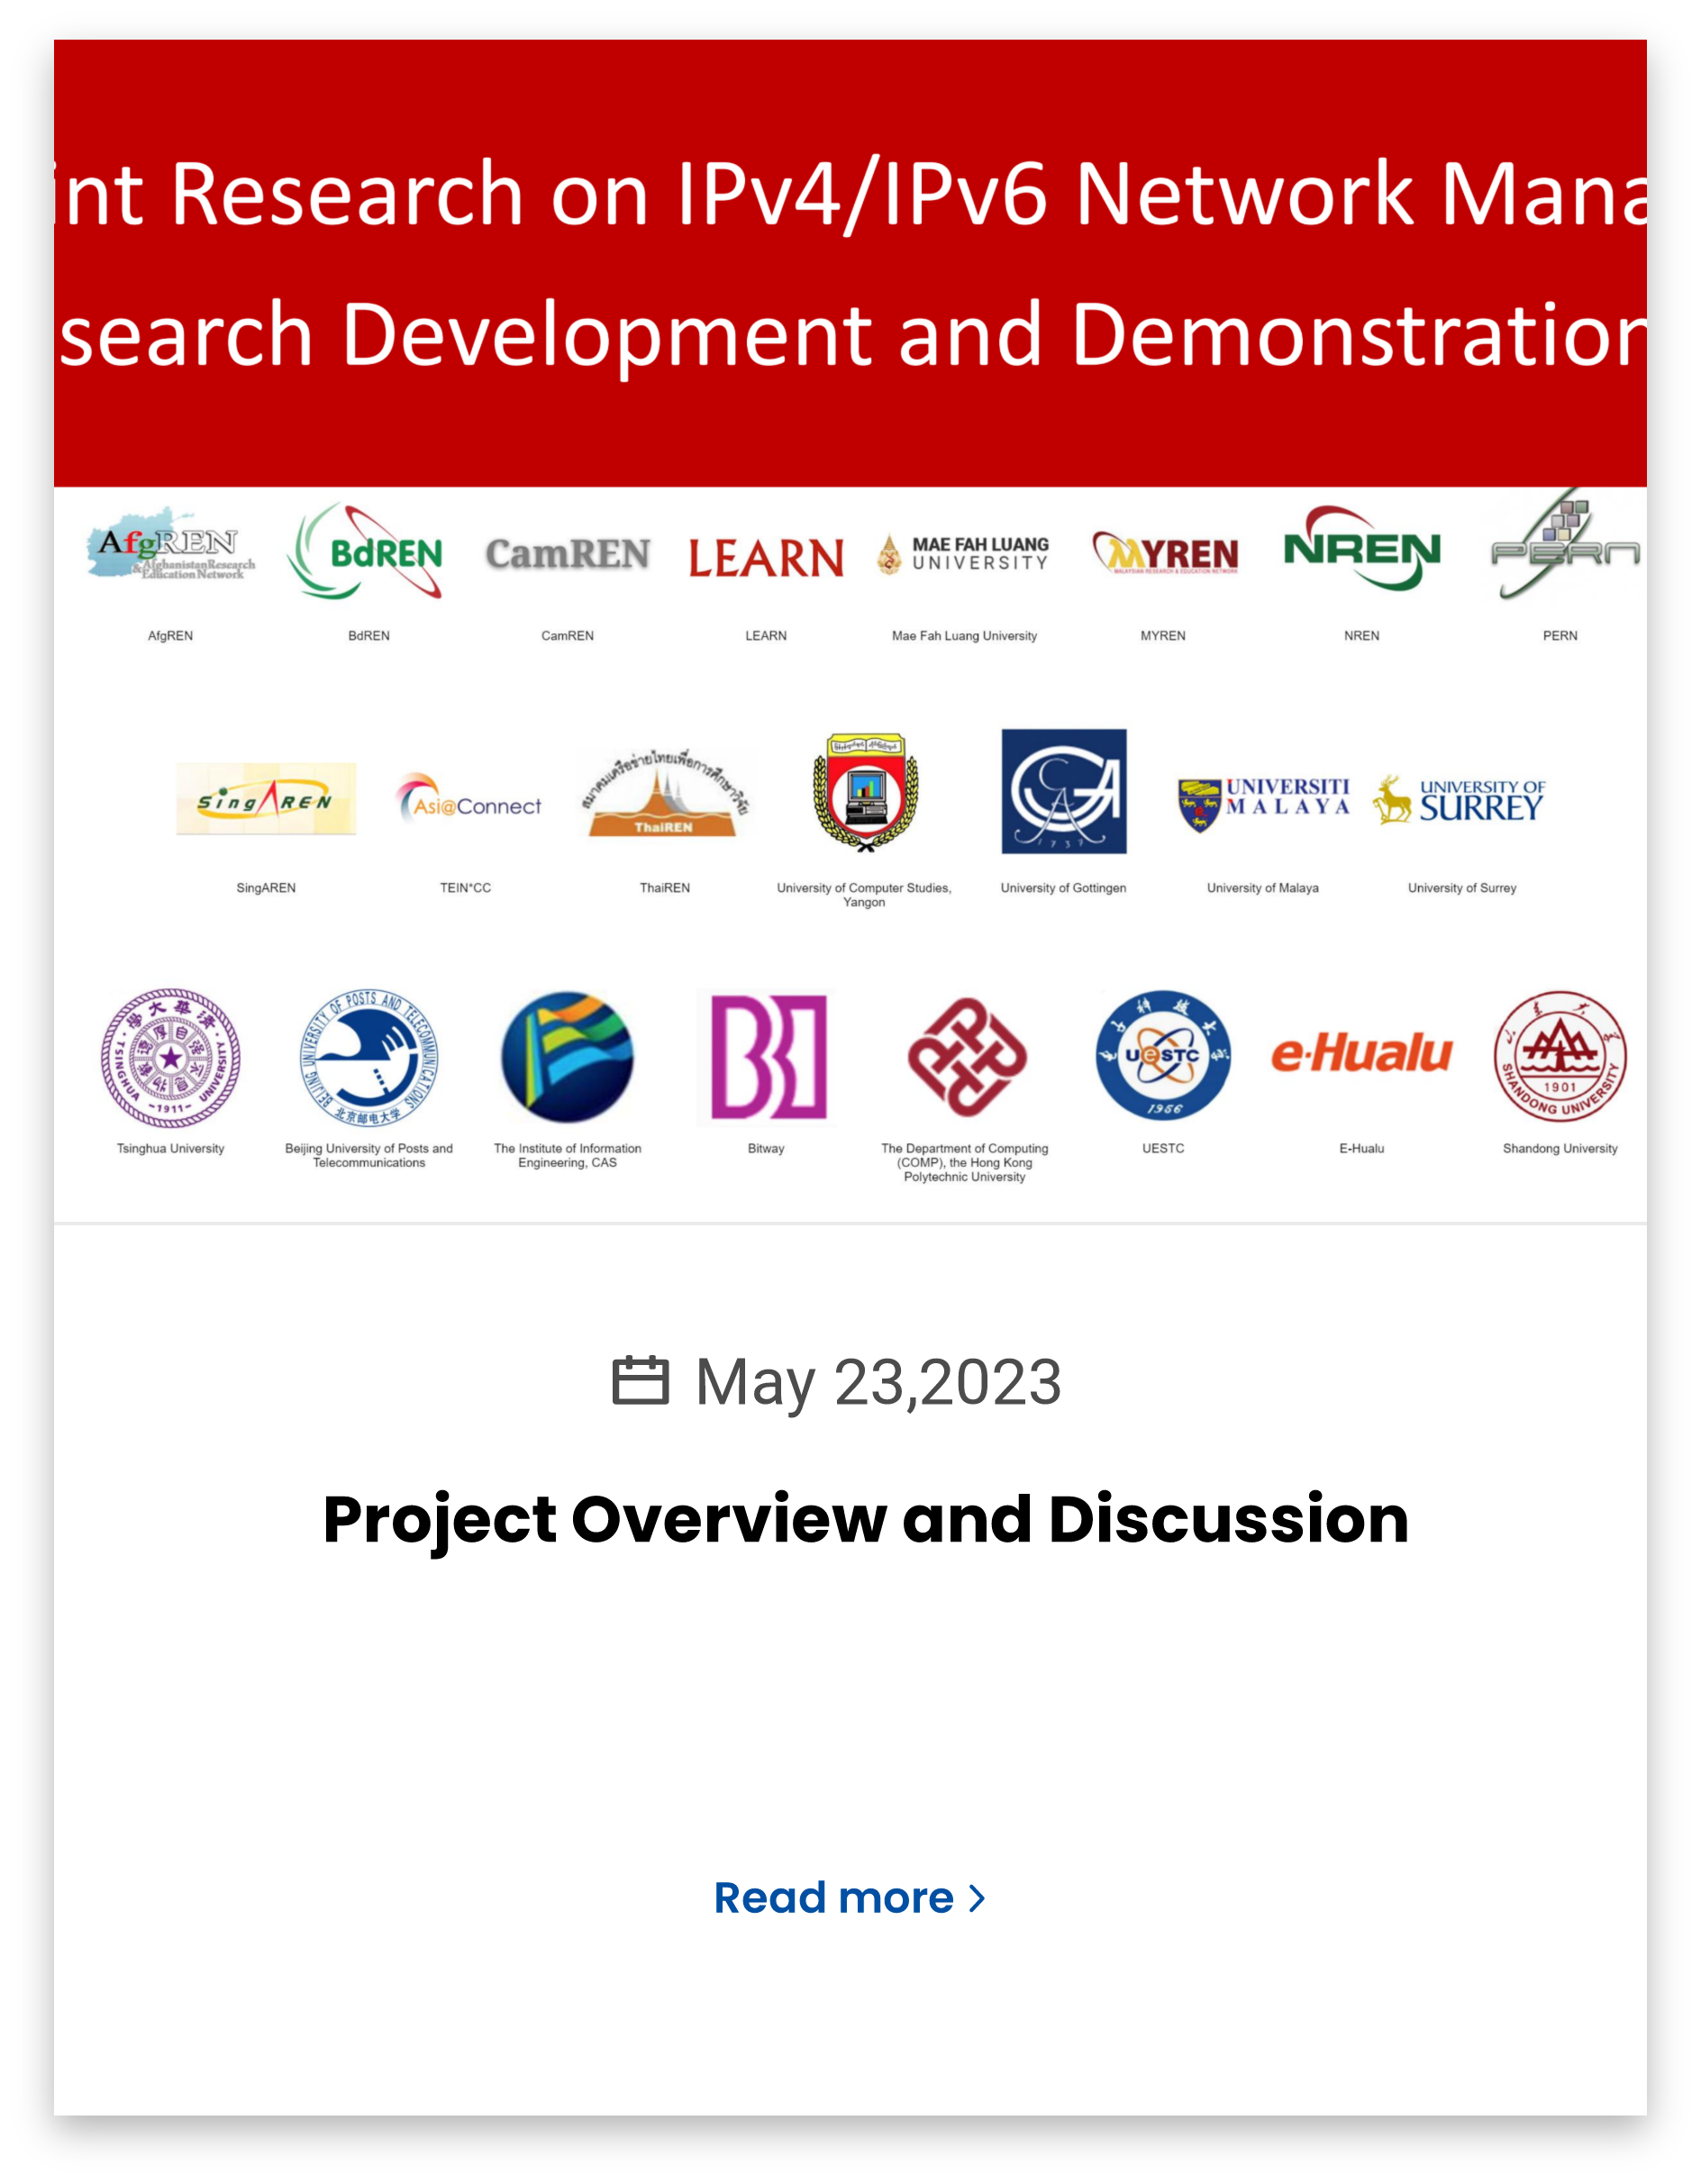1701x2184 pixels.
Task: Click the 'University of Malaya' caption
Action: tap(1263, 888)
